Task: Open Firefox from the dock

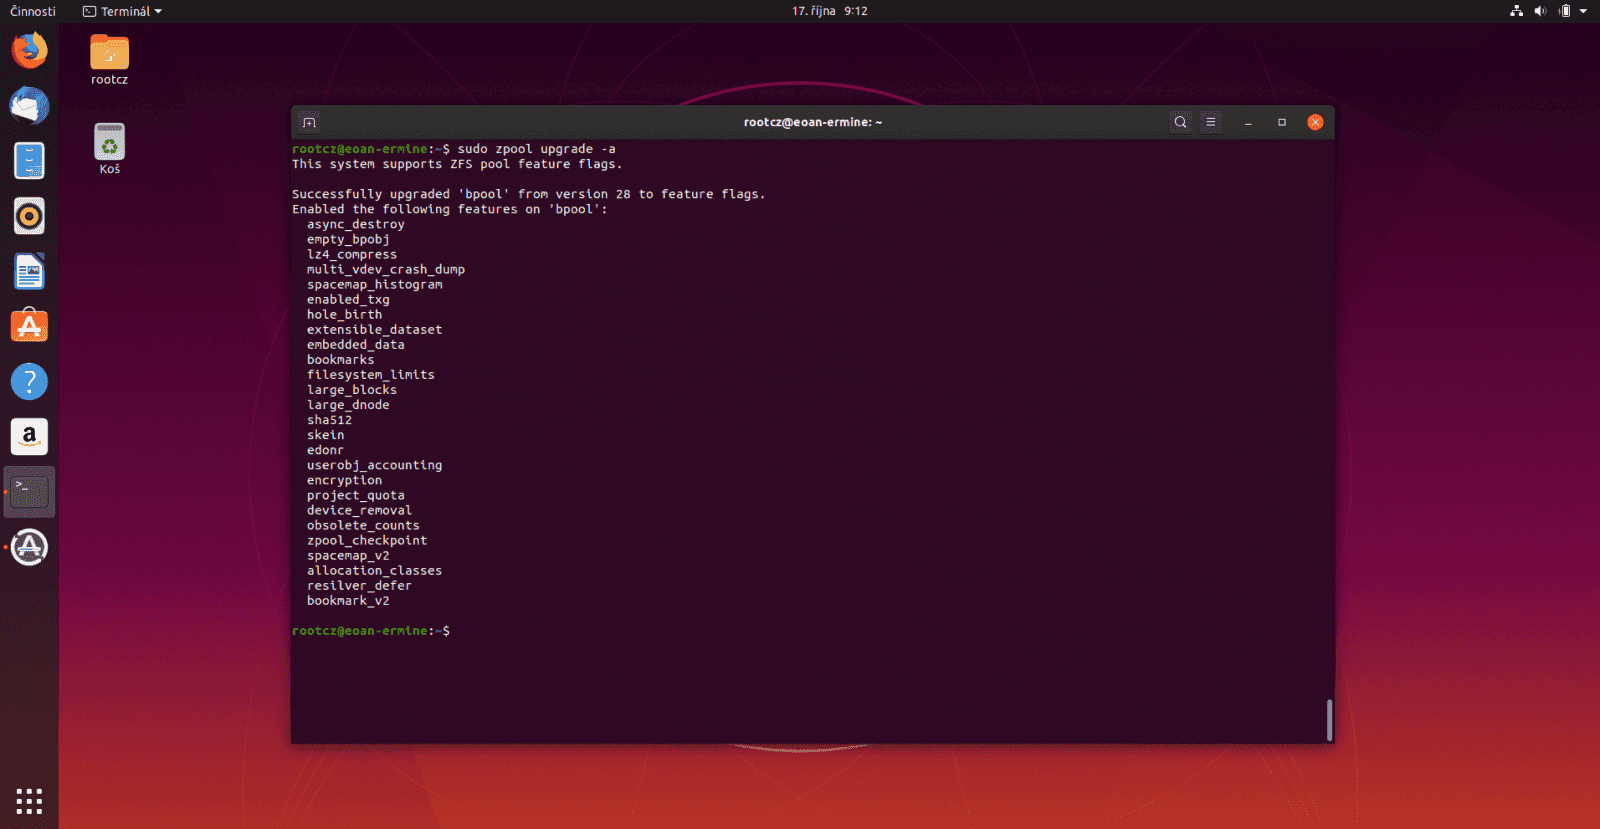Action: click(29, 50)
